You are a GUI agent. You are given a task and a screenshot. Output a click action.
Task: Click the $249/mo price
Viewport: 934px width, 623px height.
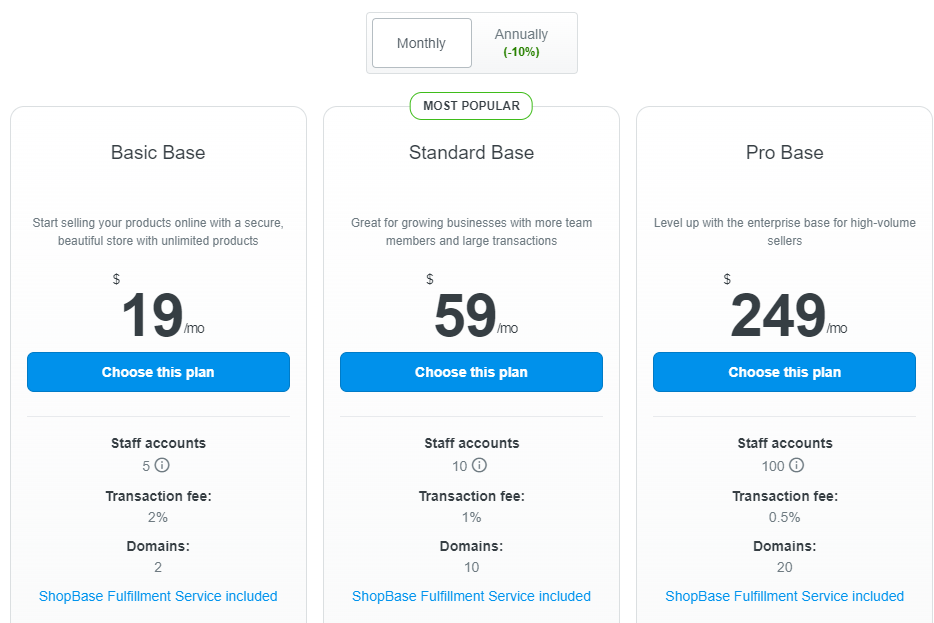(785, 309)
